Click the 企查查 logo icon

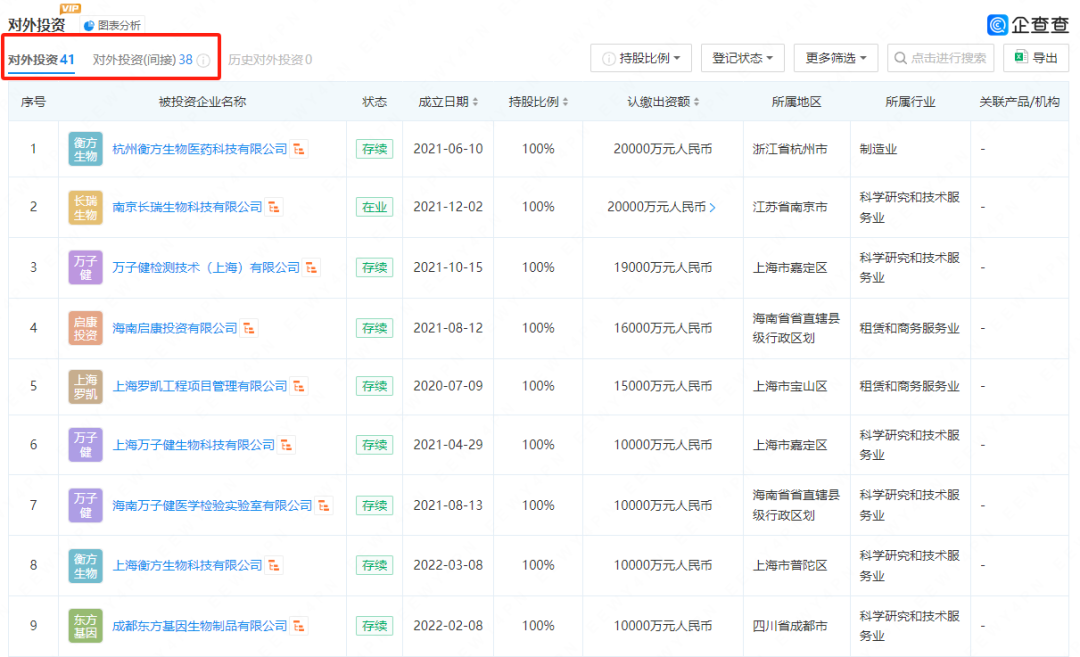tap(997, 25)
